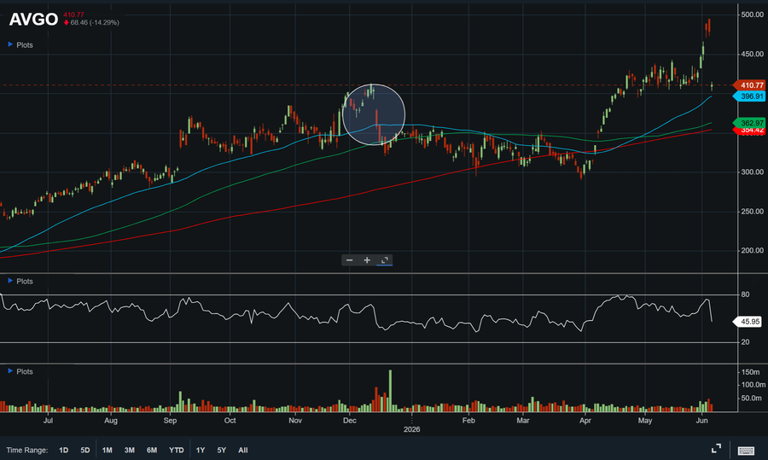768x460 pixels.
Task: Zoom out with the minus chart button
Action: click(349, 260)
